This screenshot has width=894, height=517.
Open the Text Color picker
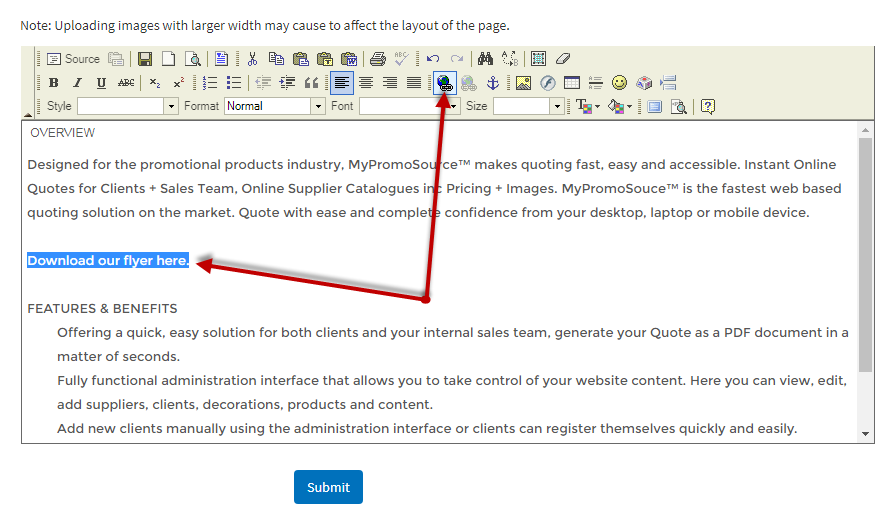(588, 106)
